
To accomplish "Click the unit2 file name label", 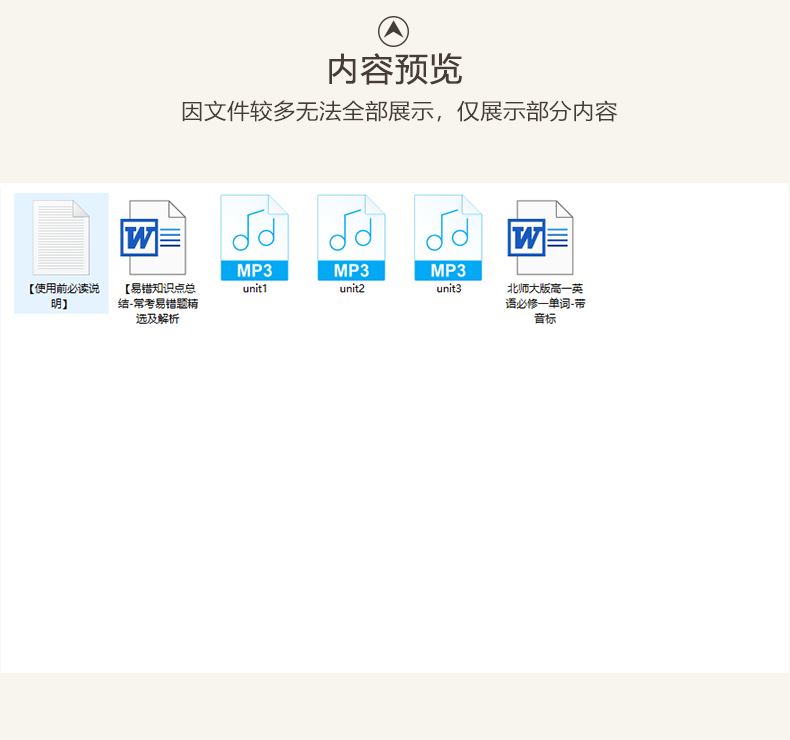I will point(352,289).
